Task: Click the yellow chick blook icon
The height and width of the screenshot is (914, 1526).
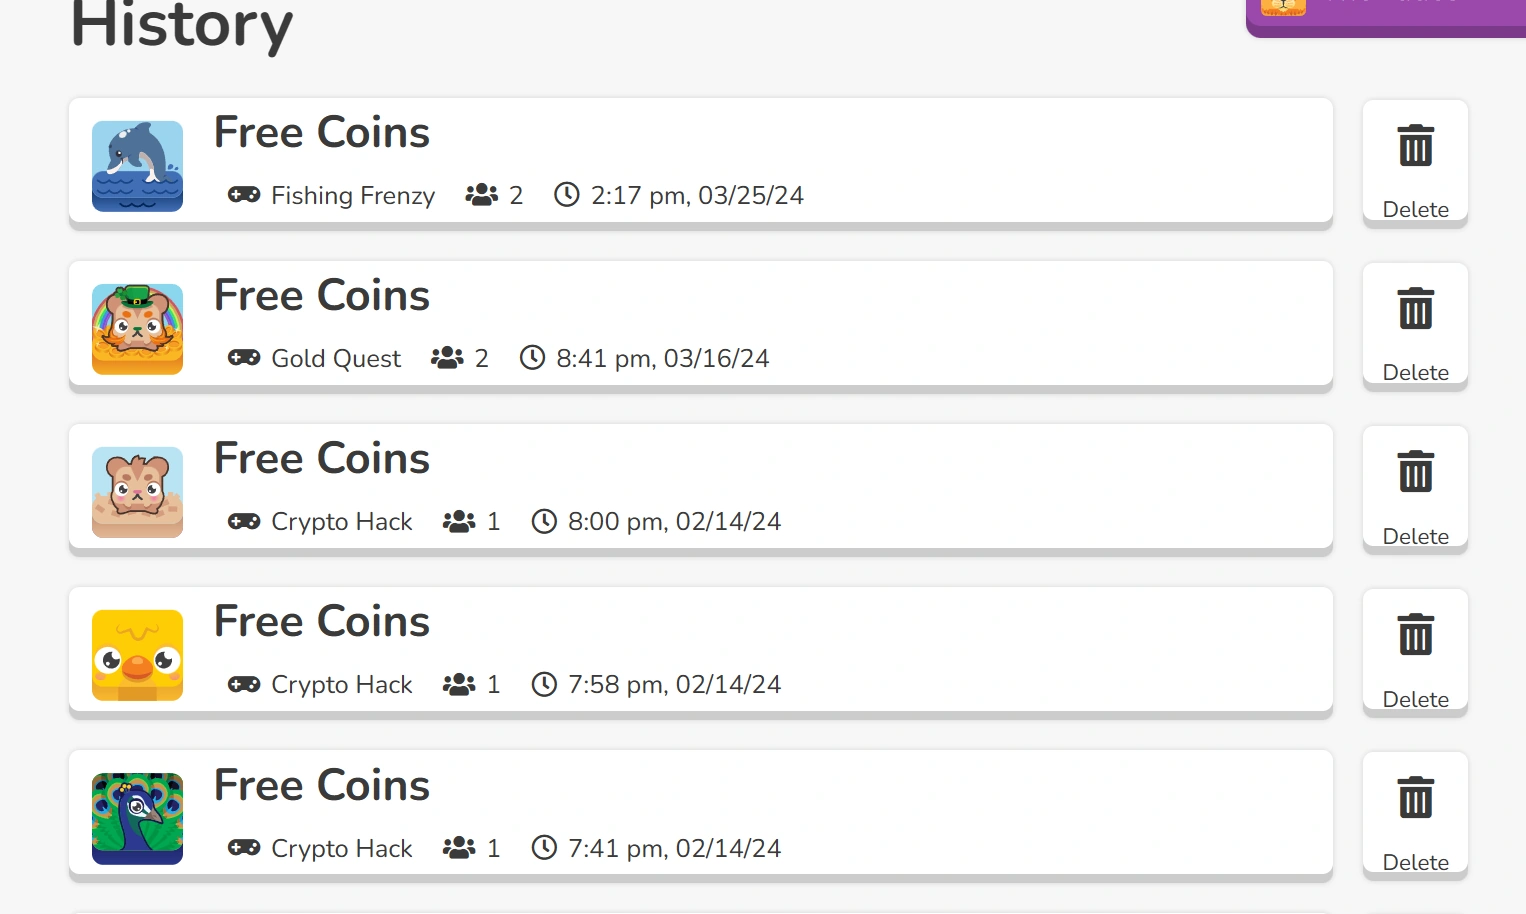Action: 137,655
